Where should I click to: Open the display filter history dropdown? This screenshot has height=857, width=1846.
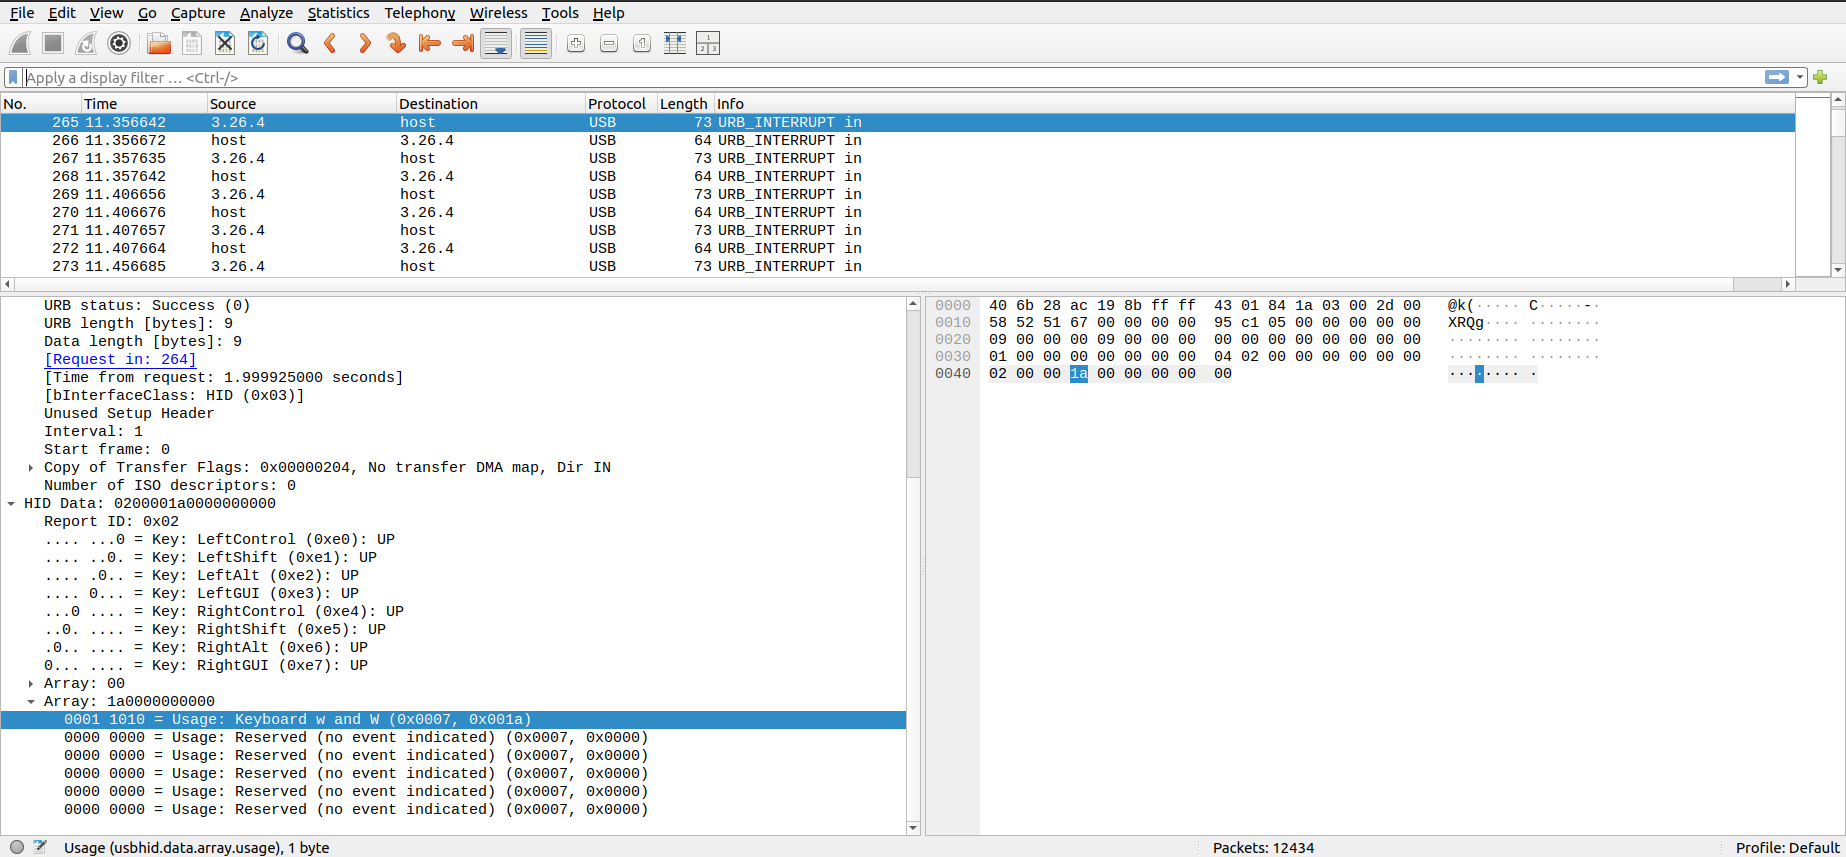pyautogui.click(x=1800, y=78)
